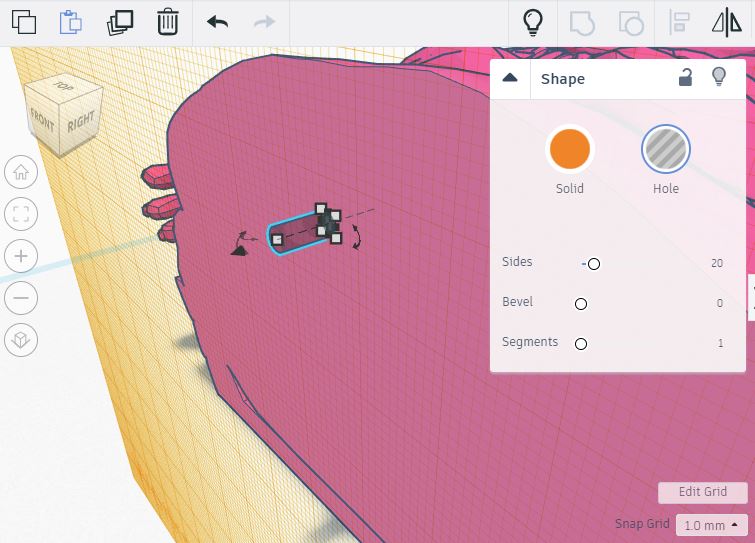
Task: Toggle lock editing padlock in Shape panel
Action: (685, 78)
